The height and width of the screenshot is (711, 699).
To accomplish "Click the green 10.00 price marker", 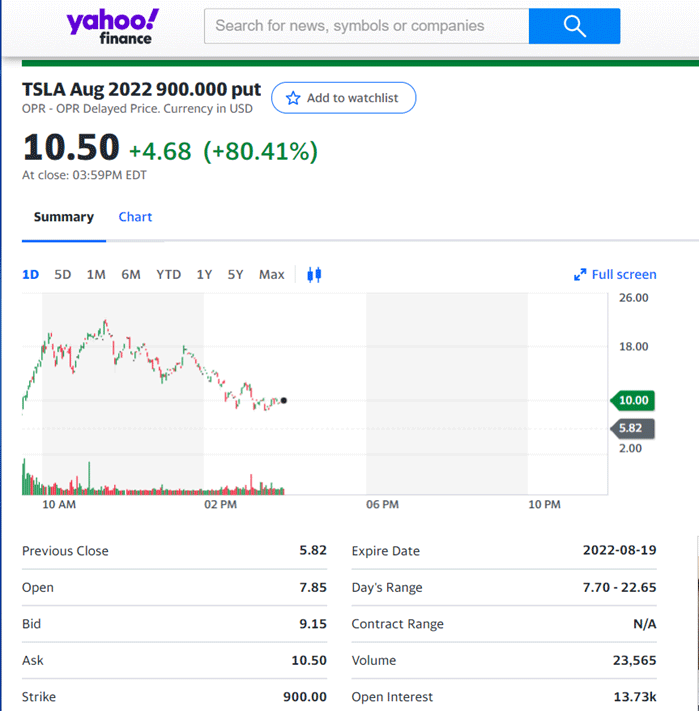I will [633, 400].
